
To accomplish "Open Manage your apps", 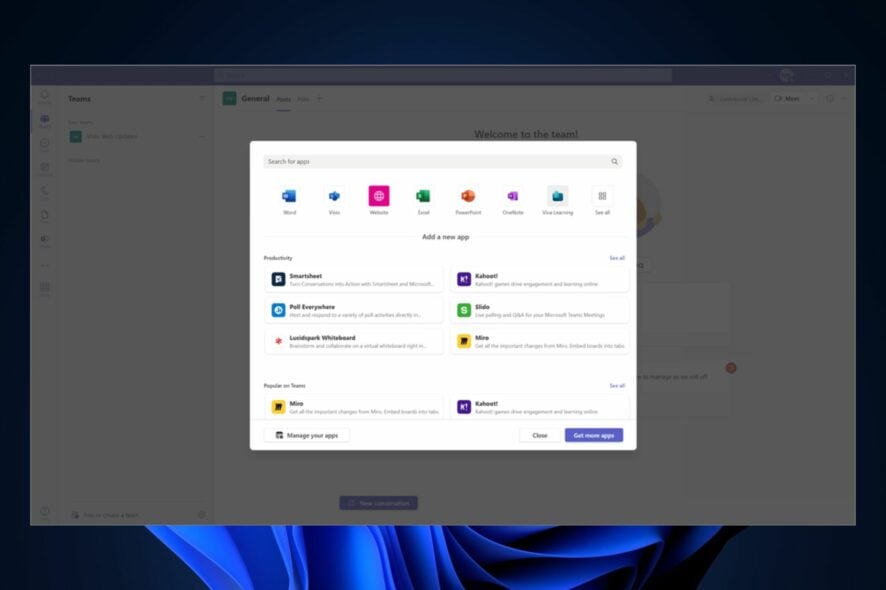I will pos(310,435).
